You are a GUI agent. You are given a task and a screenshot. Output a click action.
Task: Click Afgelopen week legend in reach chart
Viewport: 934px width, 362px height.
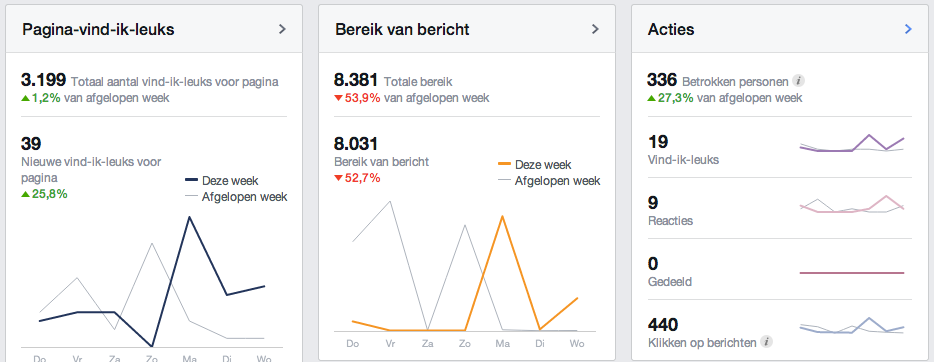point(549,180)
